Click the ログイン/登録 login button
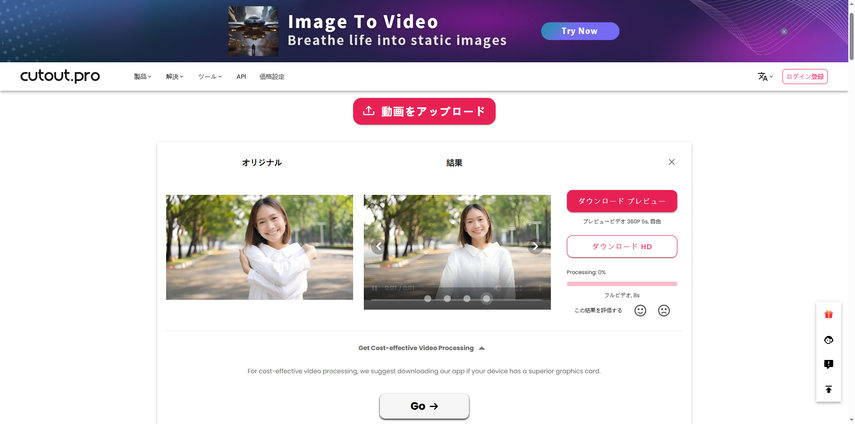The image size is (855, 424). 805,77
